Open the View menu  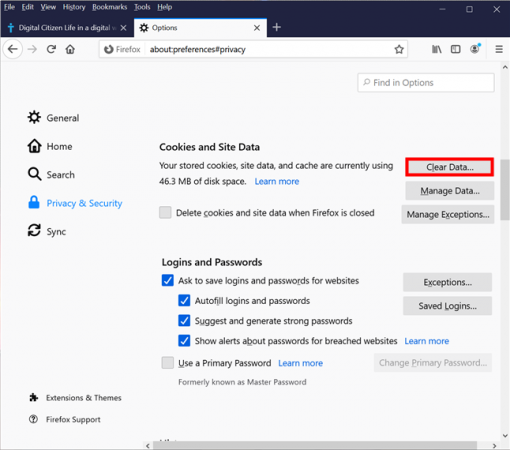coord(48,7)
